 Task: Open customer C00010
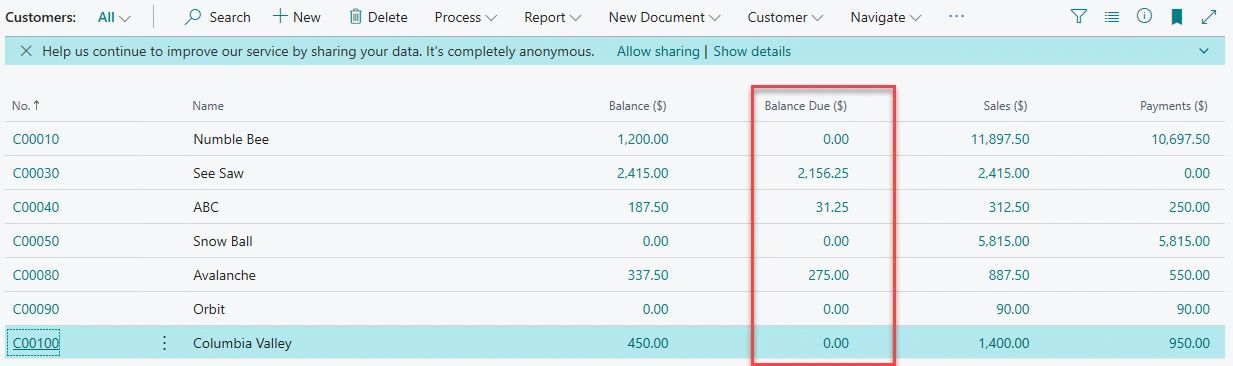coord(36,139)
